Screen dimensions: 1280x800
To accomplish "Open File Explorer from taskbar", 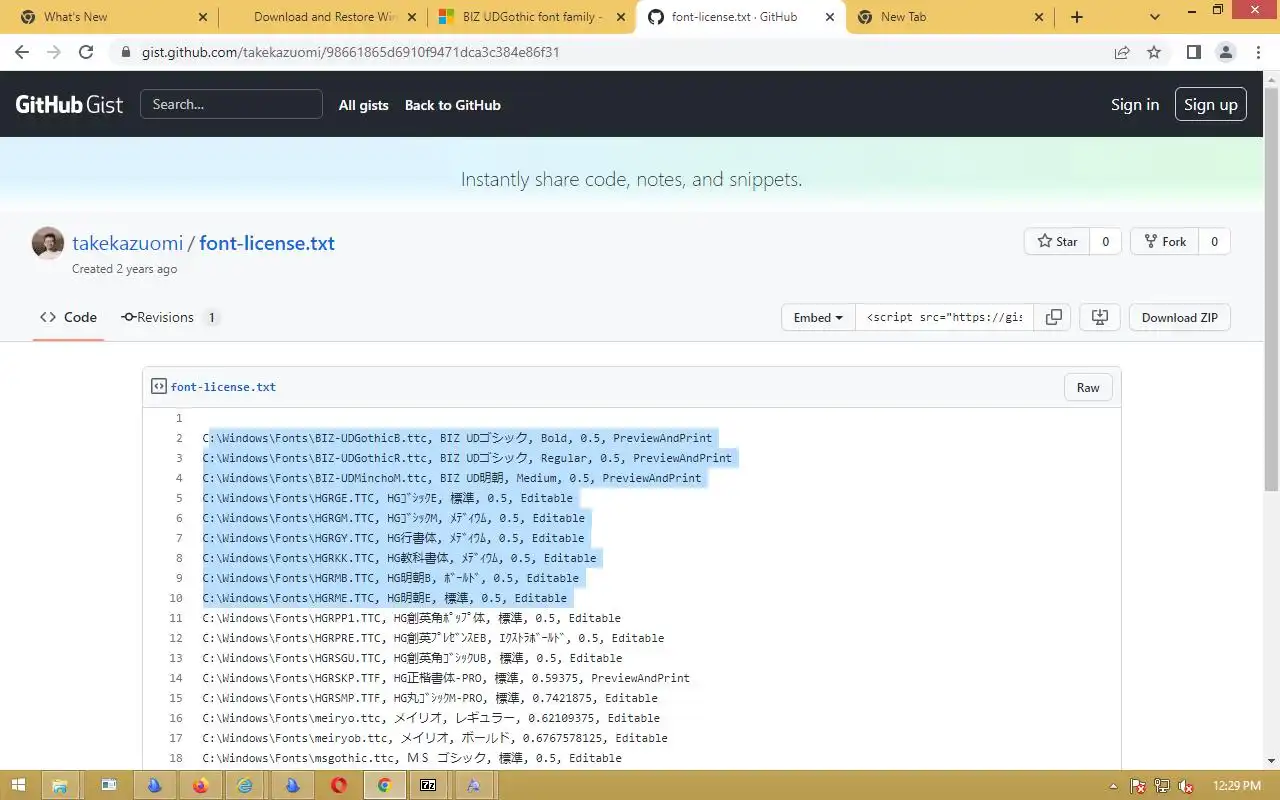I will [x=59, y=785].
